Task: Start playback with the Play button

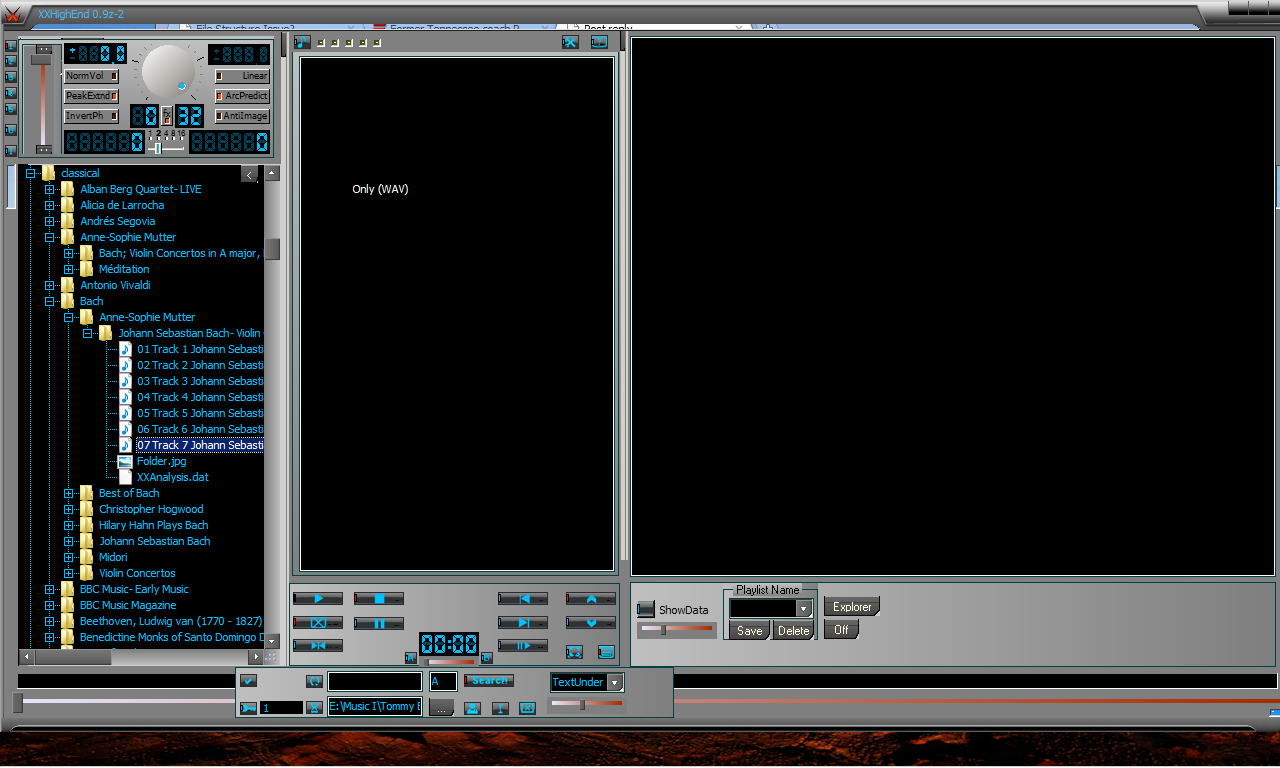Action: pos(318,598)
